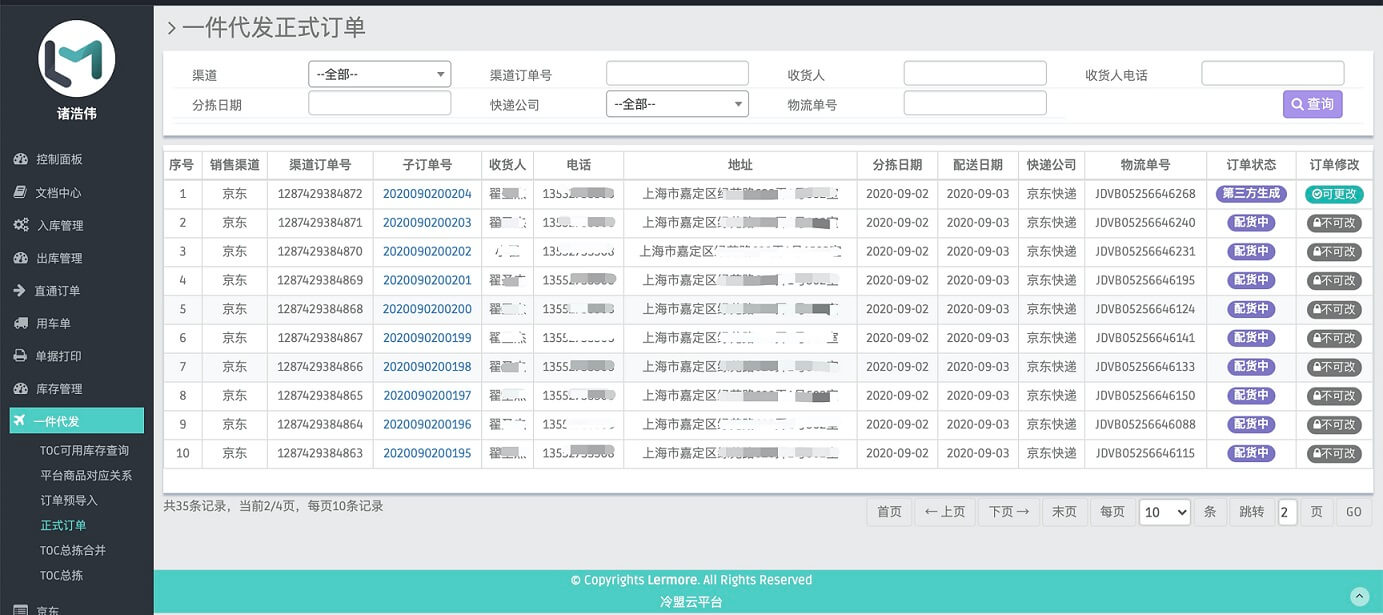Screen dimensions: 1383x615
Task: Click the 物流单号 input field
Action: pyautogui.click(x=974, y=104)
